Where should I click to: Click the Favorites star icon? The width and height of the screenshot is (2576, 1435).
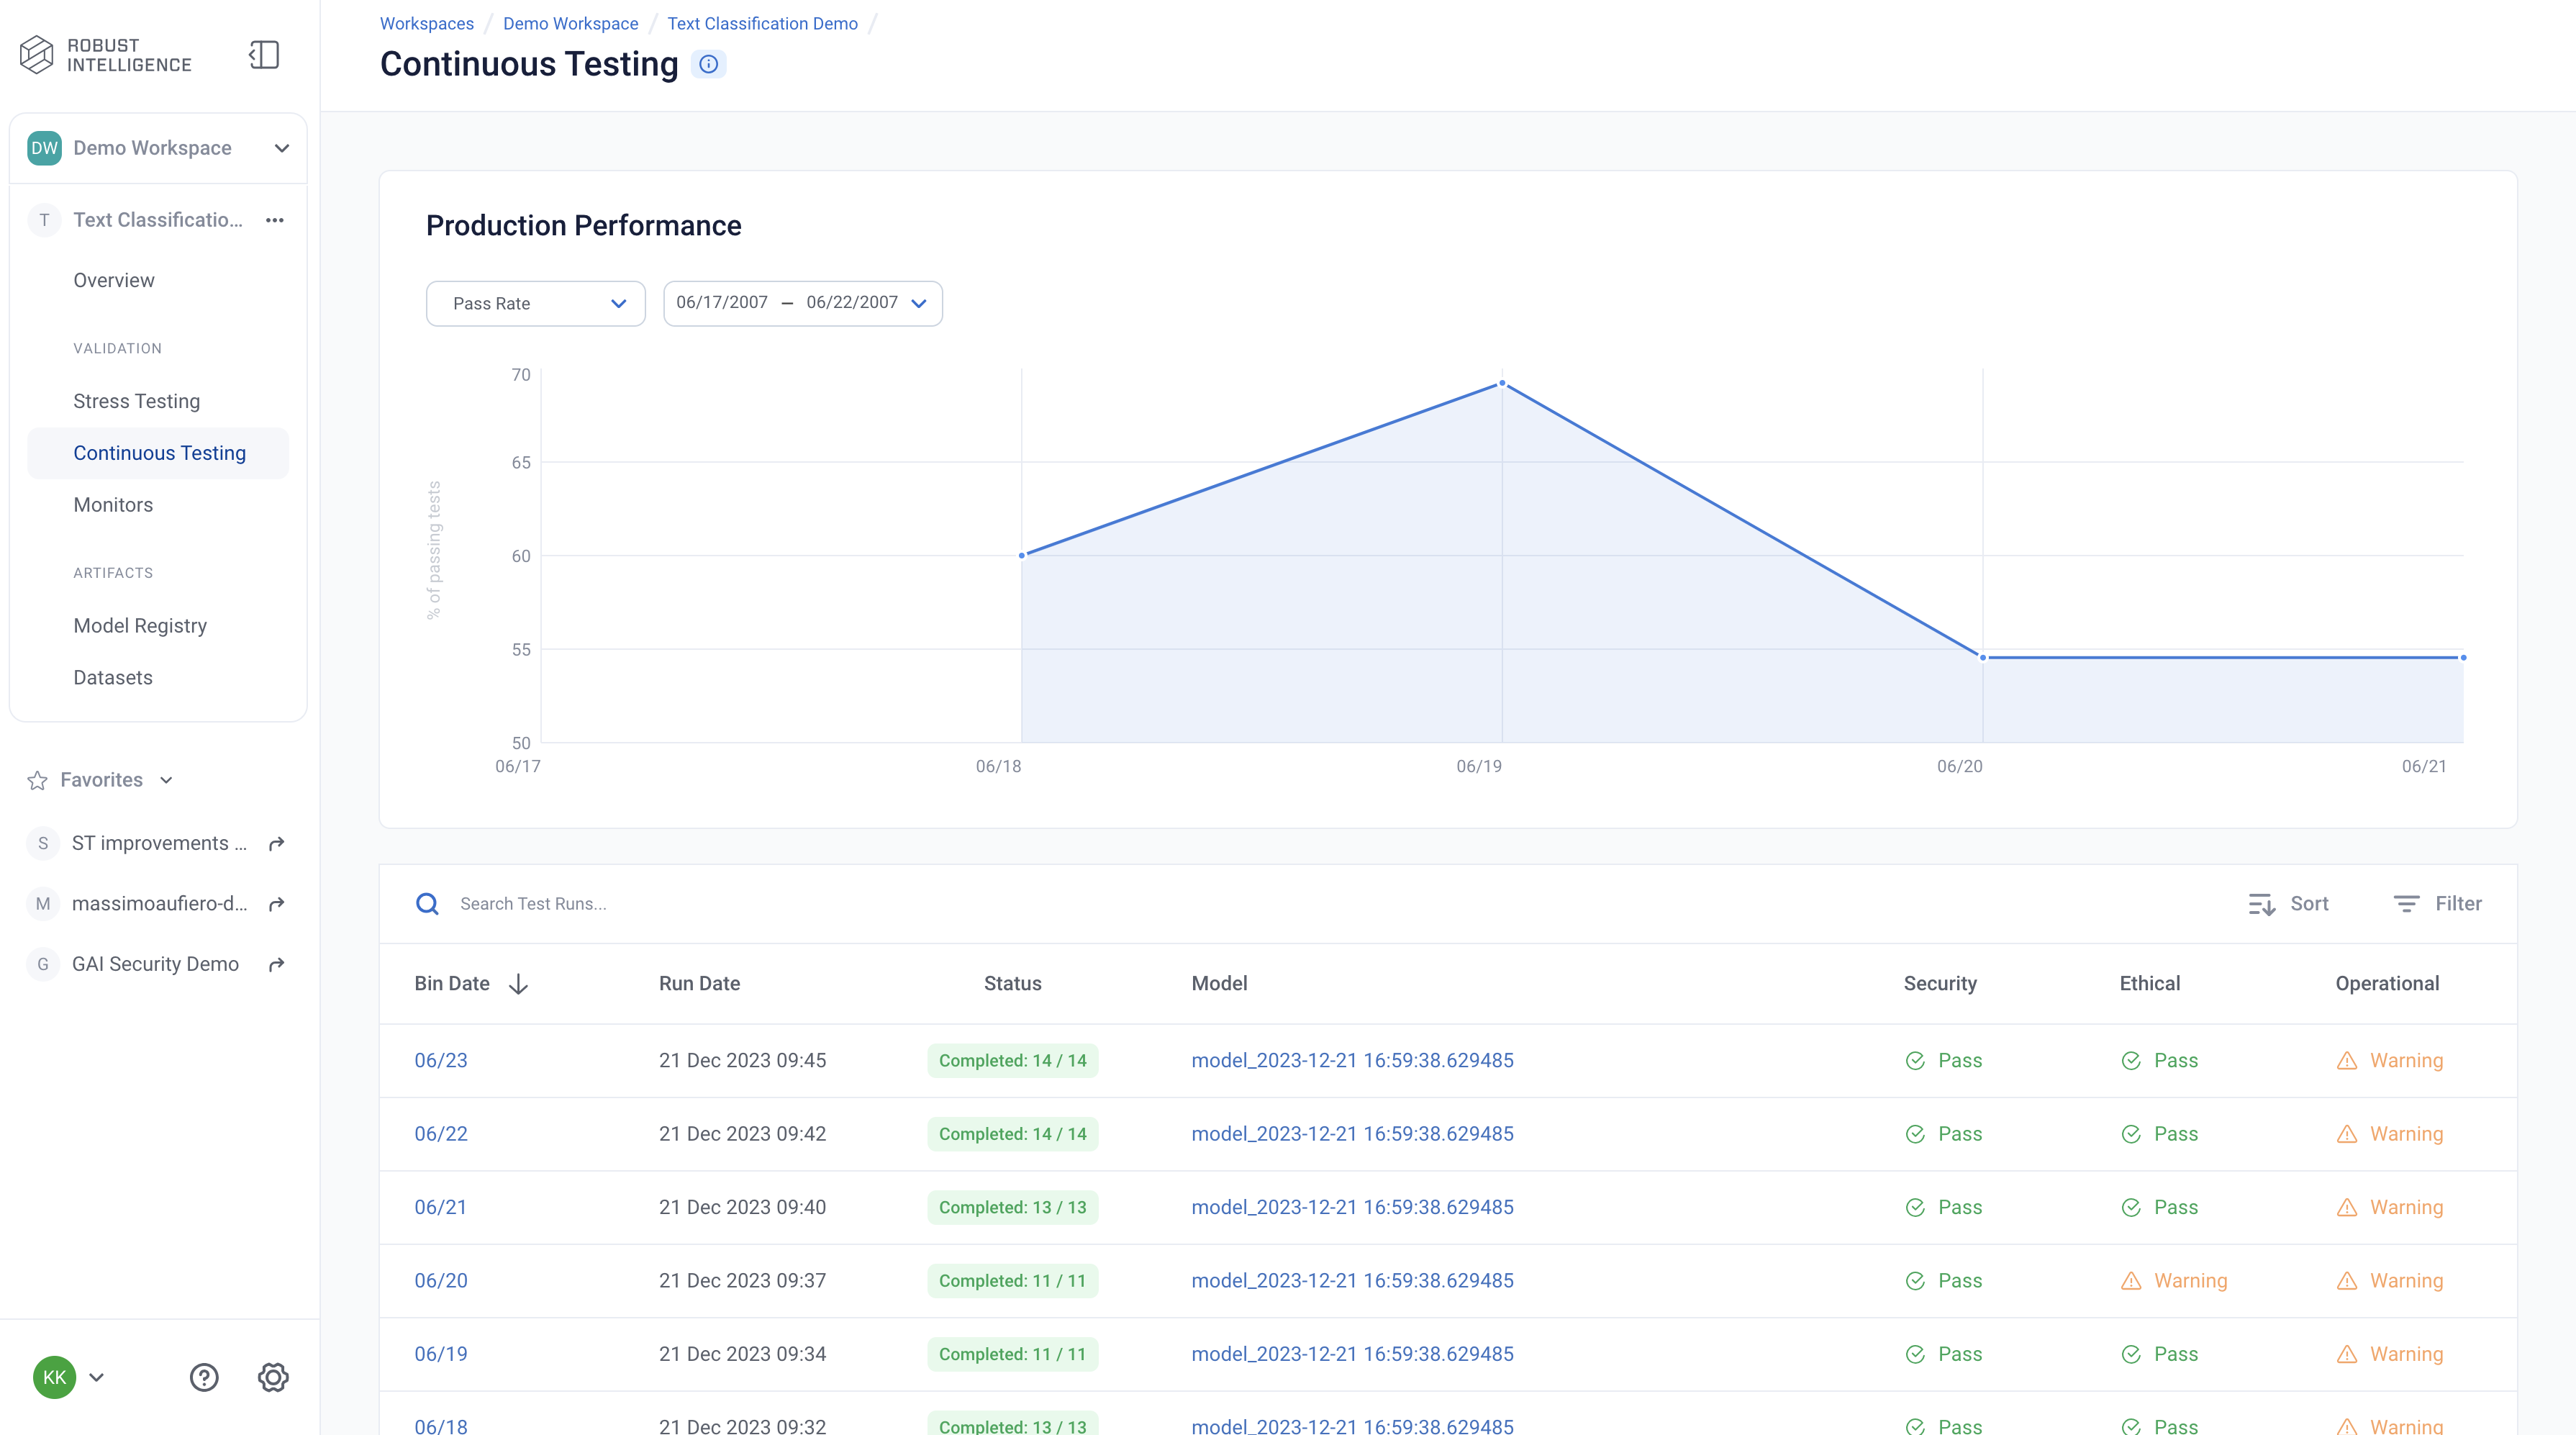pyautogui.click(x=37, y=780)
